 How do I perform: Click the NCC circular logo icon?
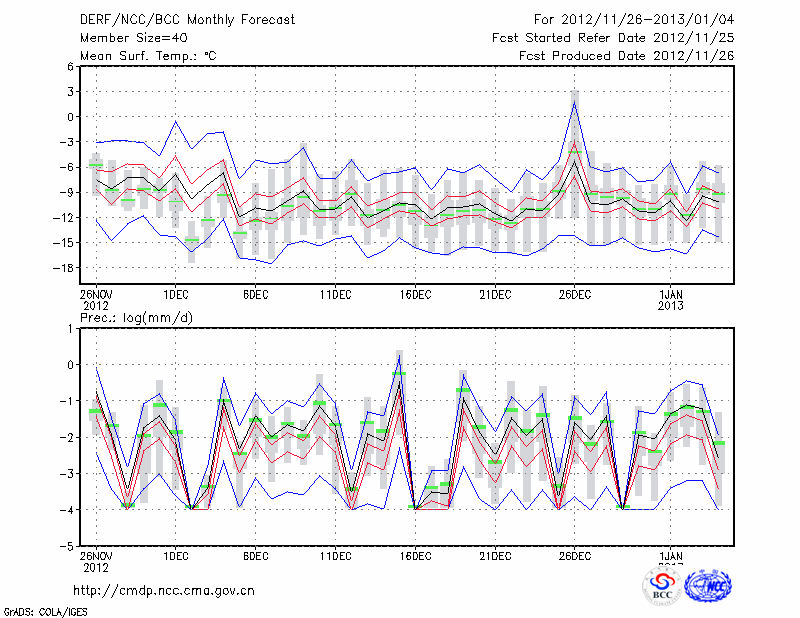pos(707,586)
